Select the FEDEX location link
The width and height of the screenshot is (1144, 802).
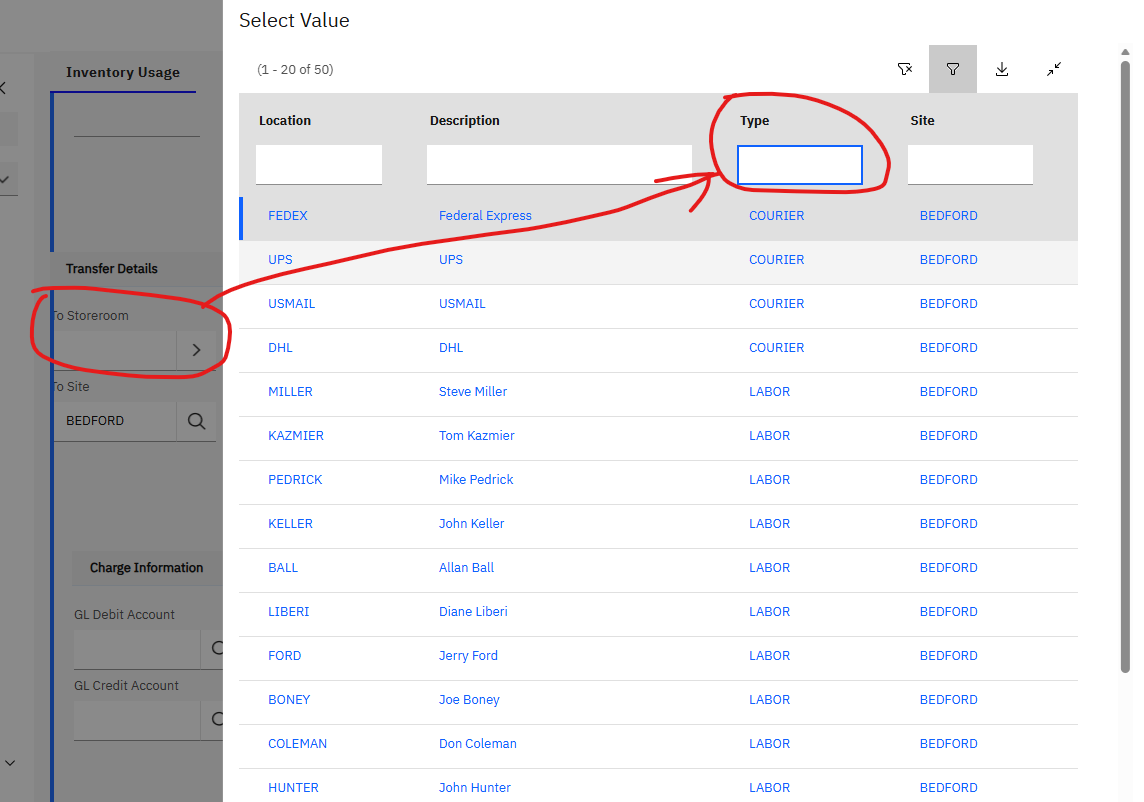288,216
